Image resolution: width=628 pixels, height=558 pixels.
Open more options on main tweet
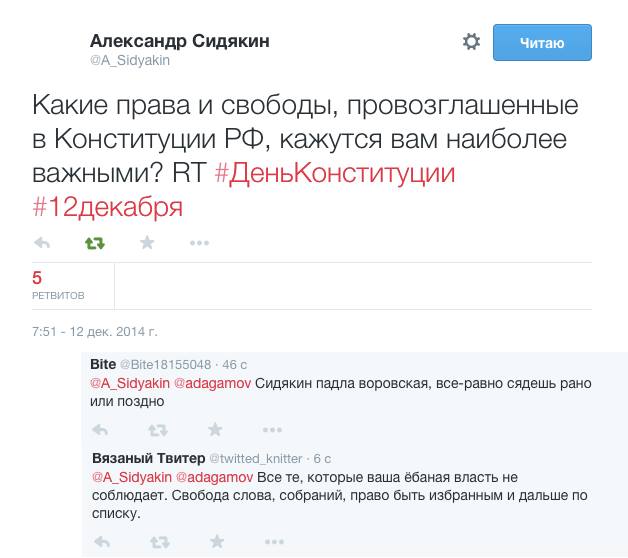click(199, 243)
